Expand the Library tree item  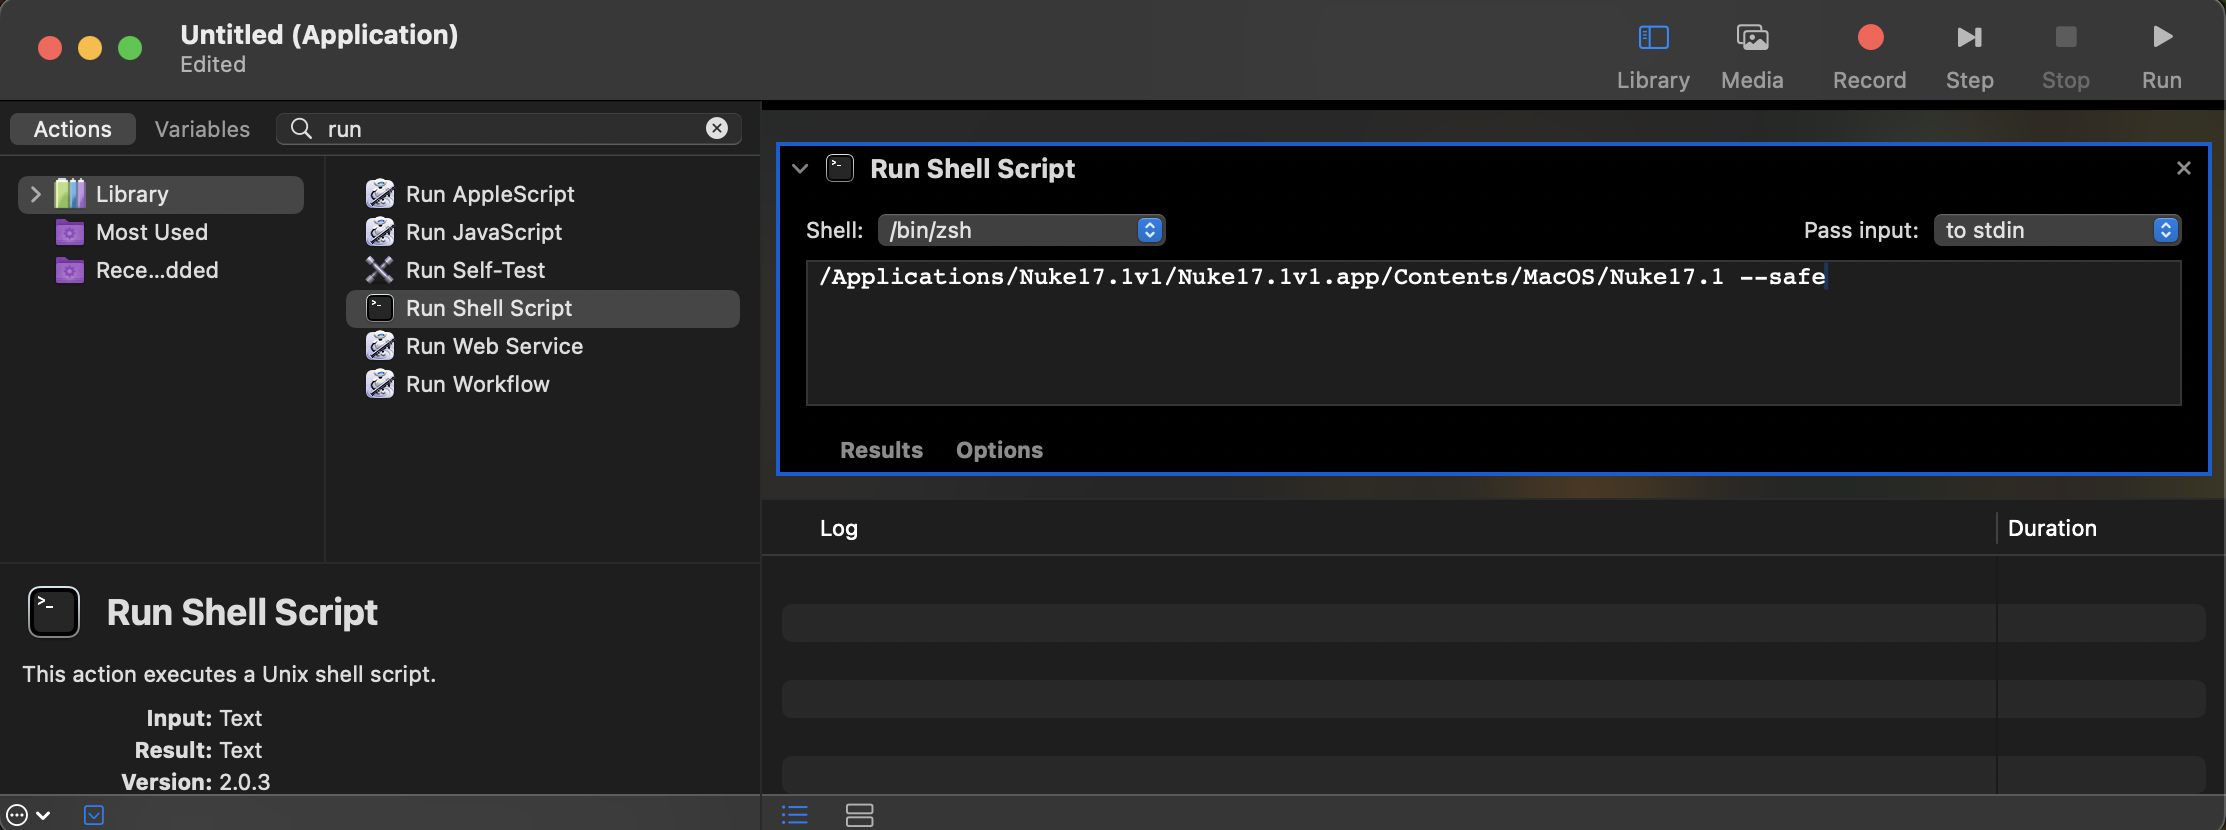36,194
